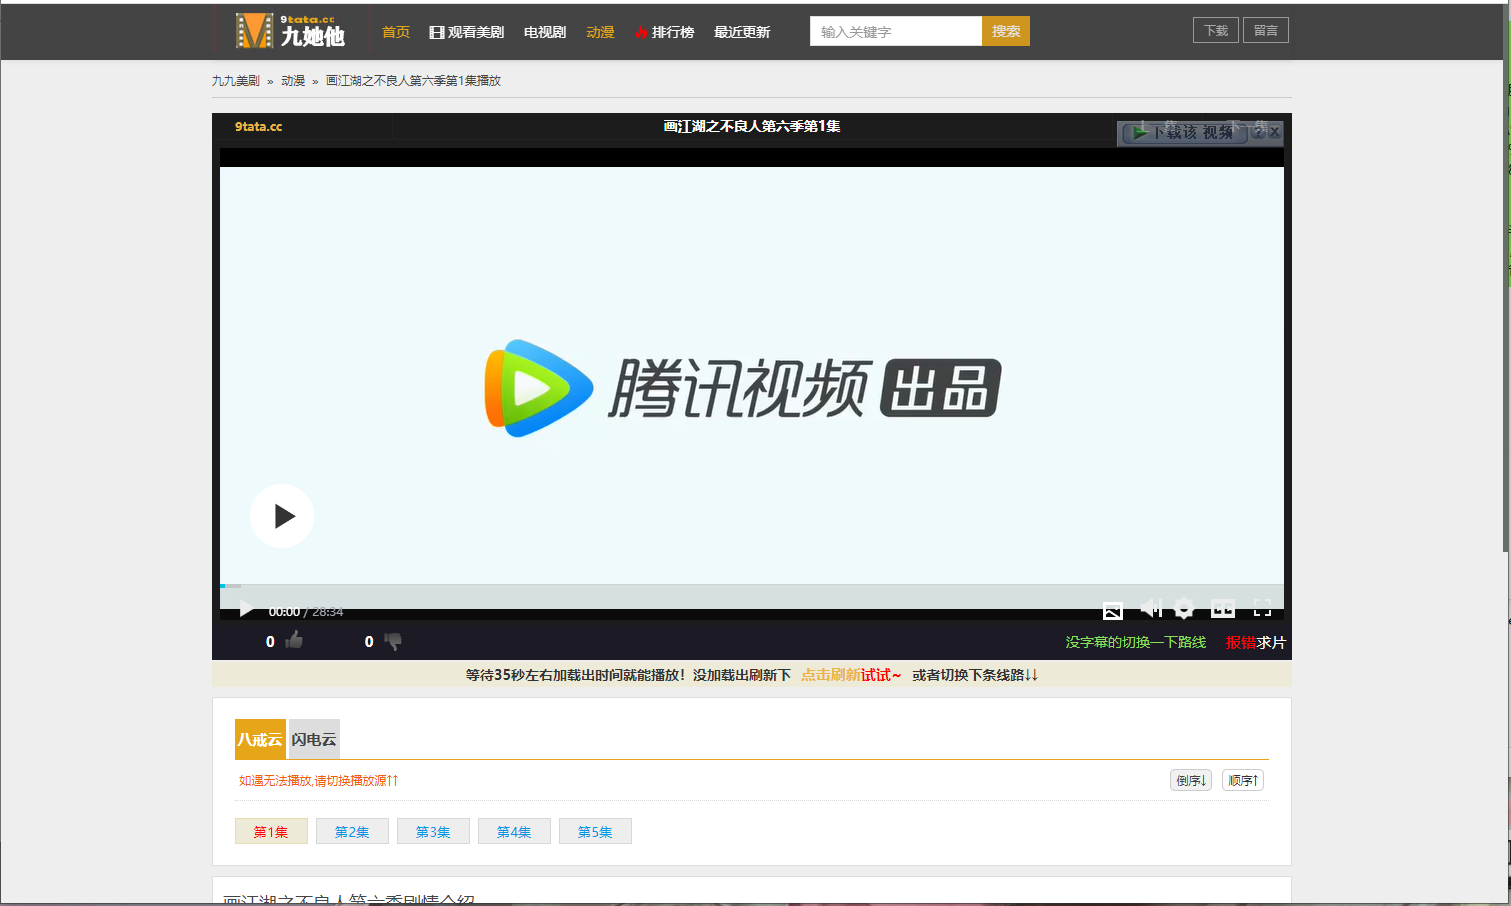Image resolution: width=1511 pixels, height=906 pixels.
Task: Select episode 第5集
Action: tap(595, 831)
